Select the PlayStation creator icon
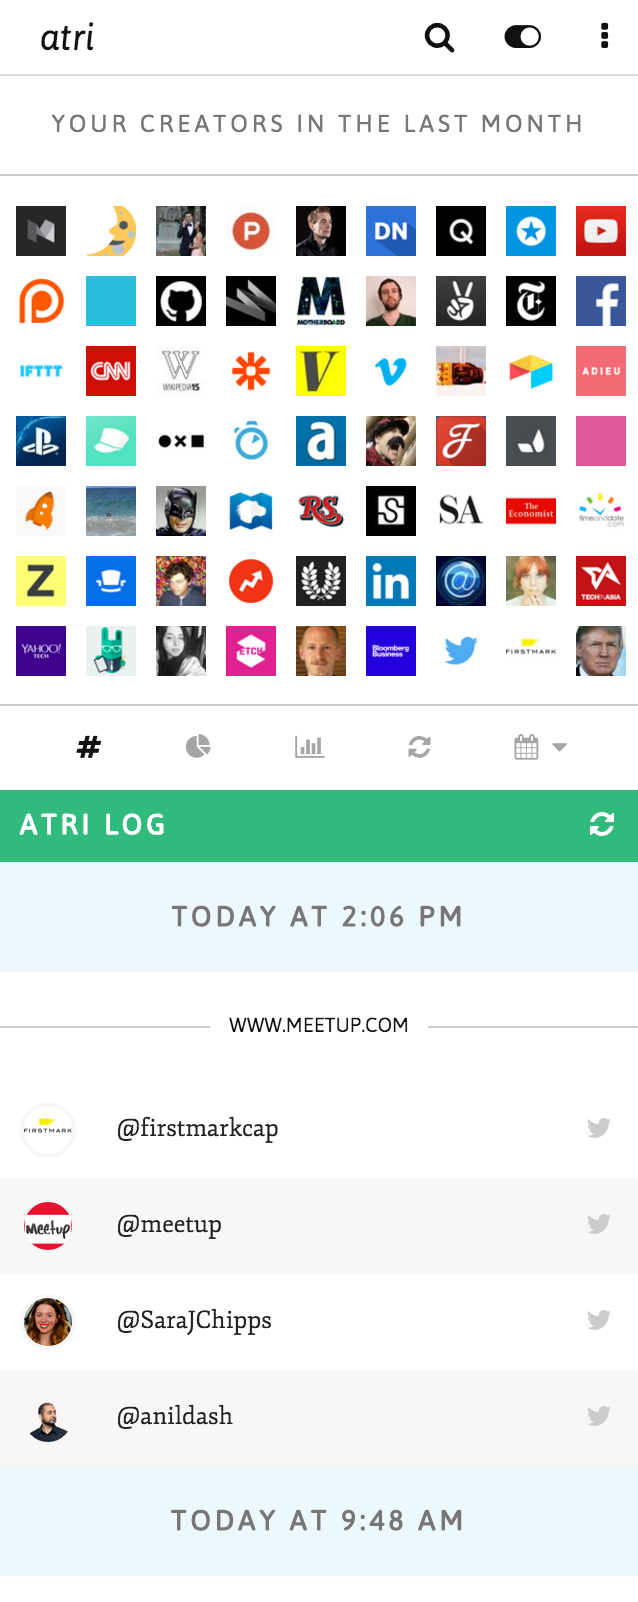Viewport: 638px width, 1602px height. (x=41, y=441)
